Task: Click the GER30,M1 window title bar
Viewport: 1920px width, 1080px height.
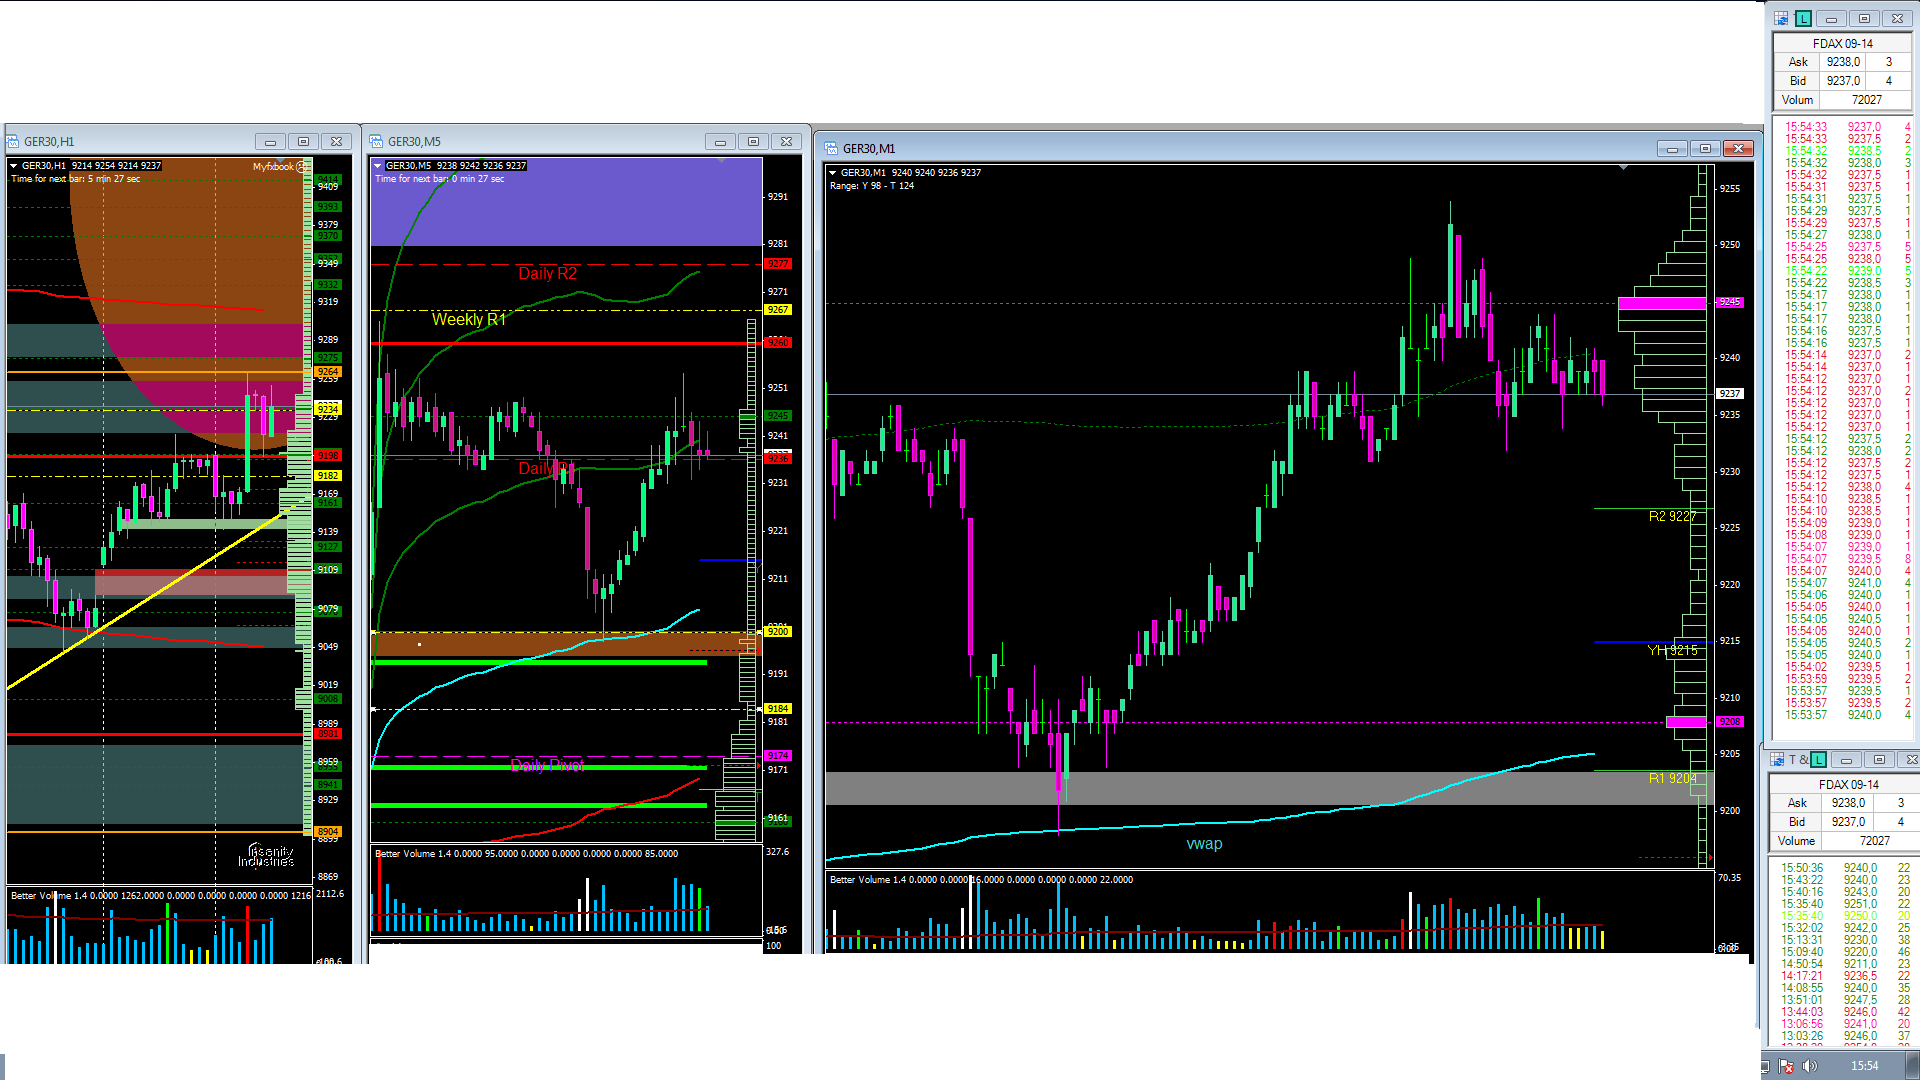Action: (1200, 149)
